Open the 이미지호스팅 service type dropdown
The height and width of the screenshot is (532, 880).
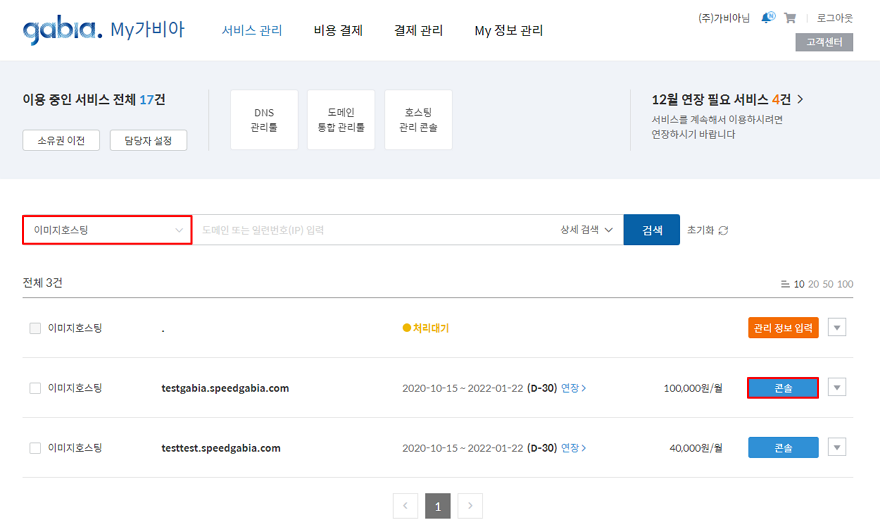[x=107, y=230]
